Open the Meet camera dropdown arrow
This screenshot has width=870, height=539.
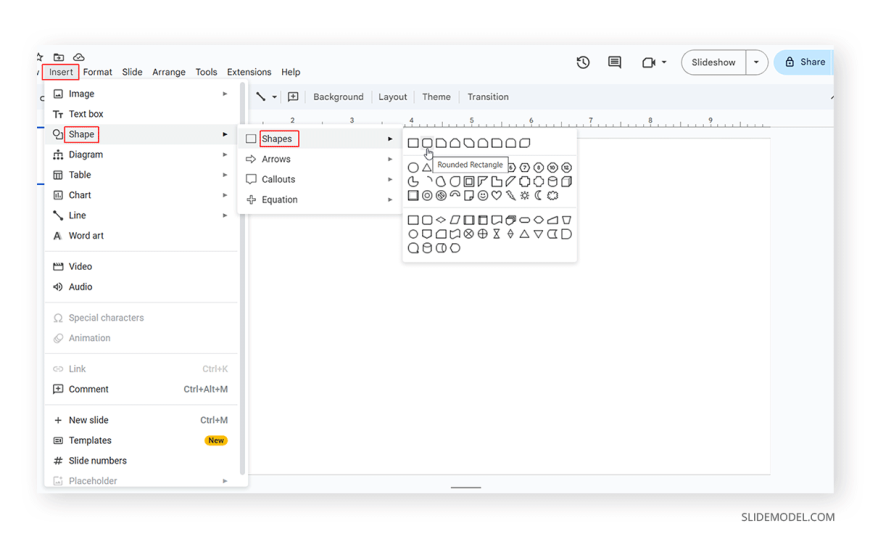pos(664,62)
